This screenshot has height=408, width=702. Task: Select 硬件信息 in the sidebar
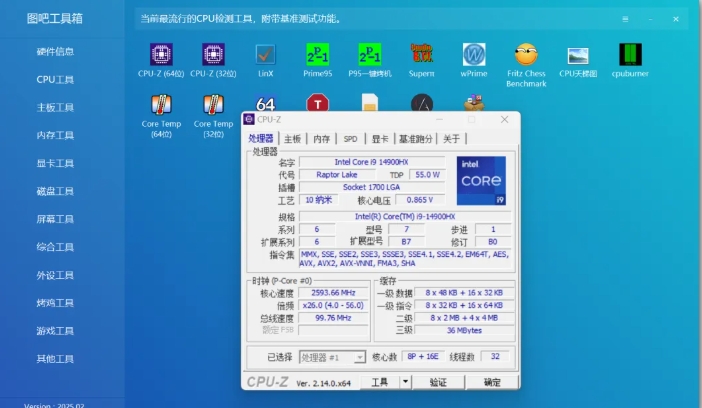(x=55, y=52)
